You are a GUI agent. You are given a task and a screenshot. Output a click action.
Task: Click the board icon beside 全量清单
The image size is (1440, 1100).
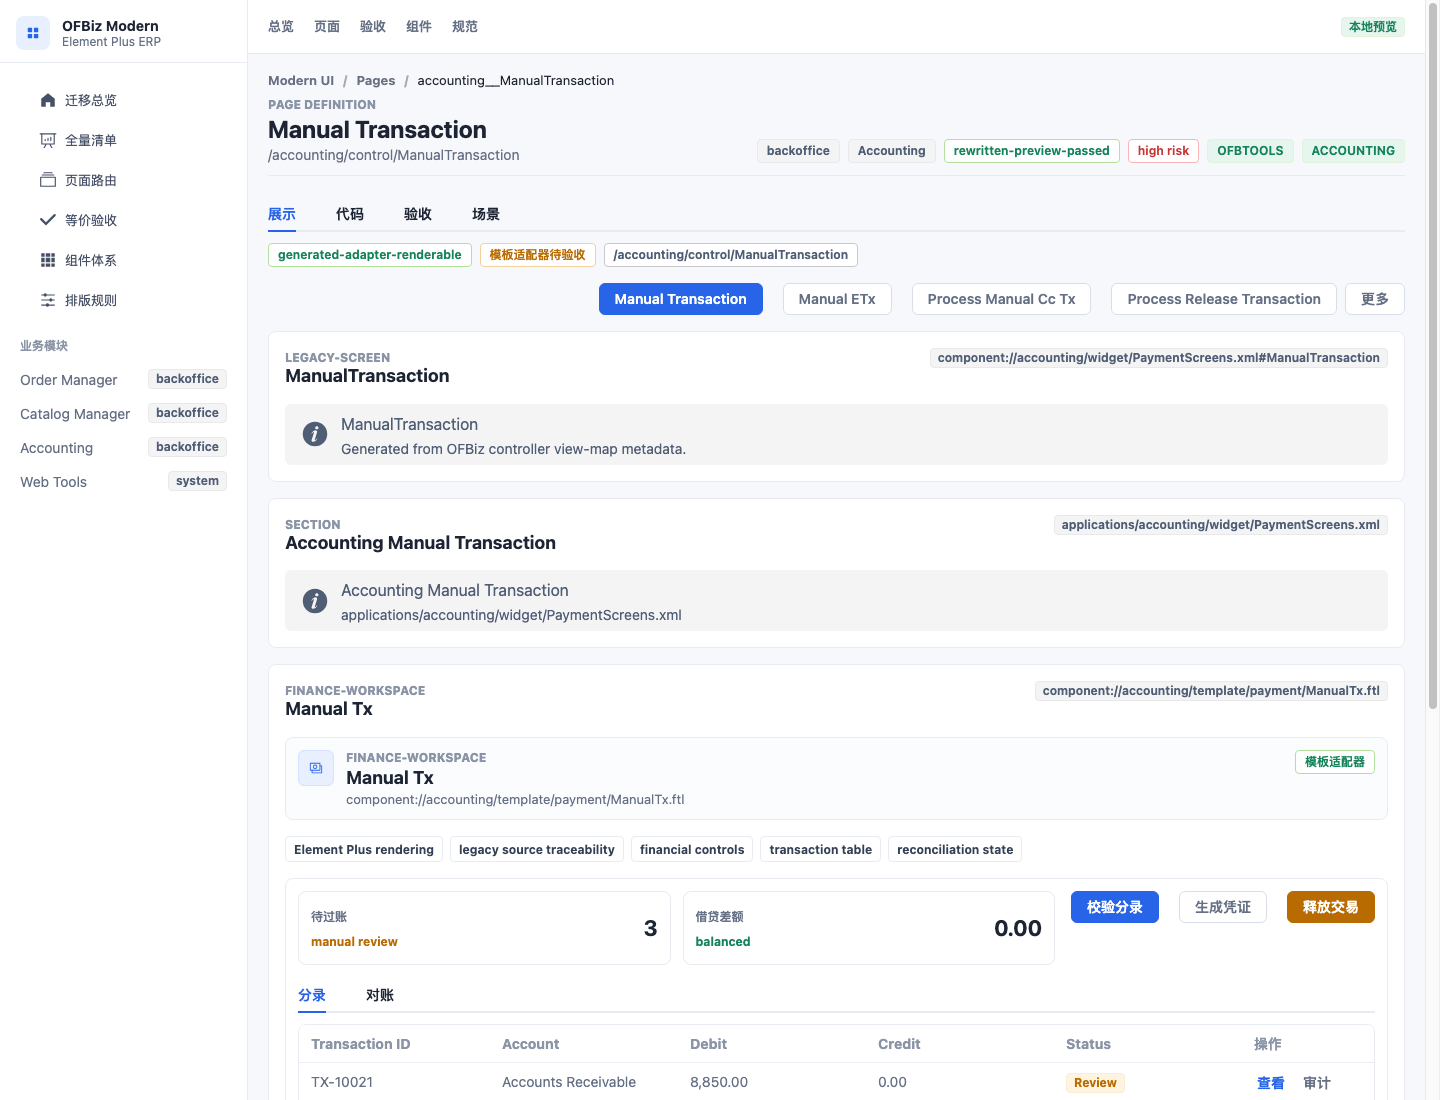[x=48, y=140]
